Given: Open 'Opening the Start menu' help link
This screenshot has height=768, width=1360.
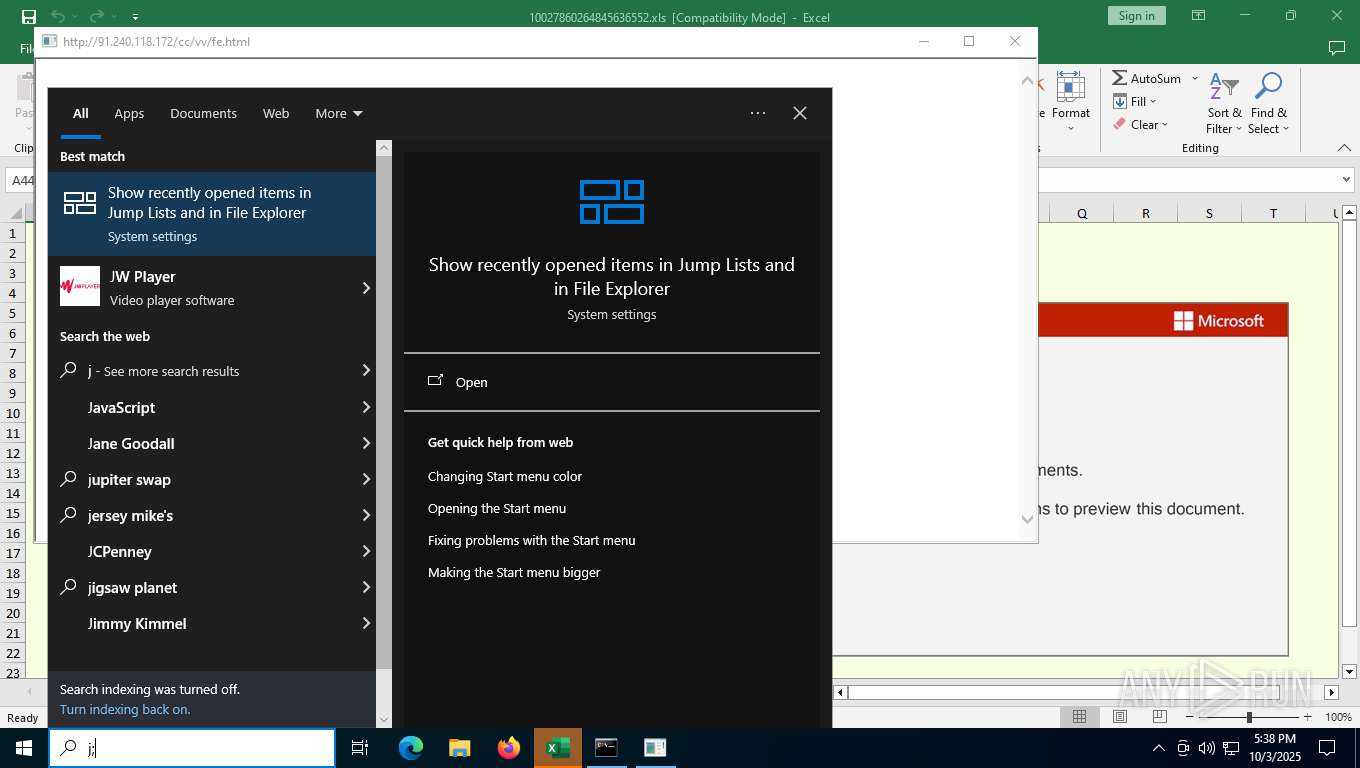Looking at the screenshot, I should 497,509.
